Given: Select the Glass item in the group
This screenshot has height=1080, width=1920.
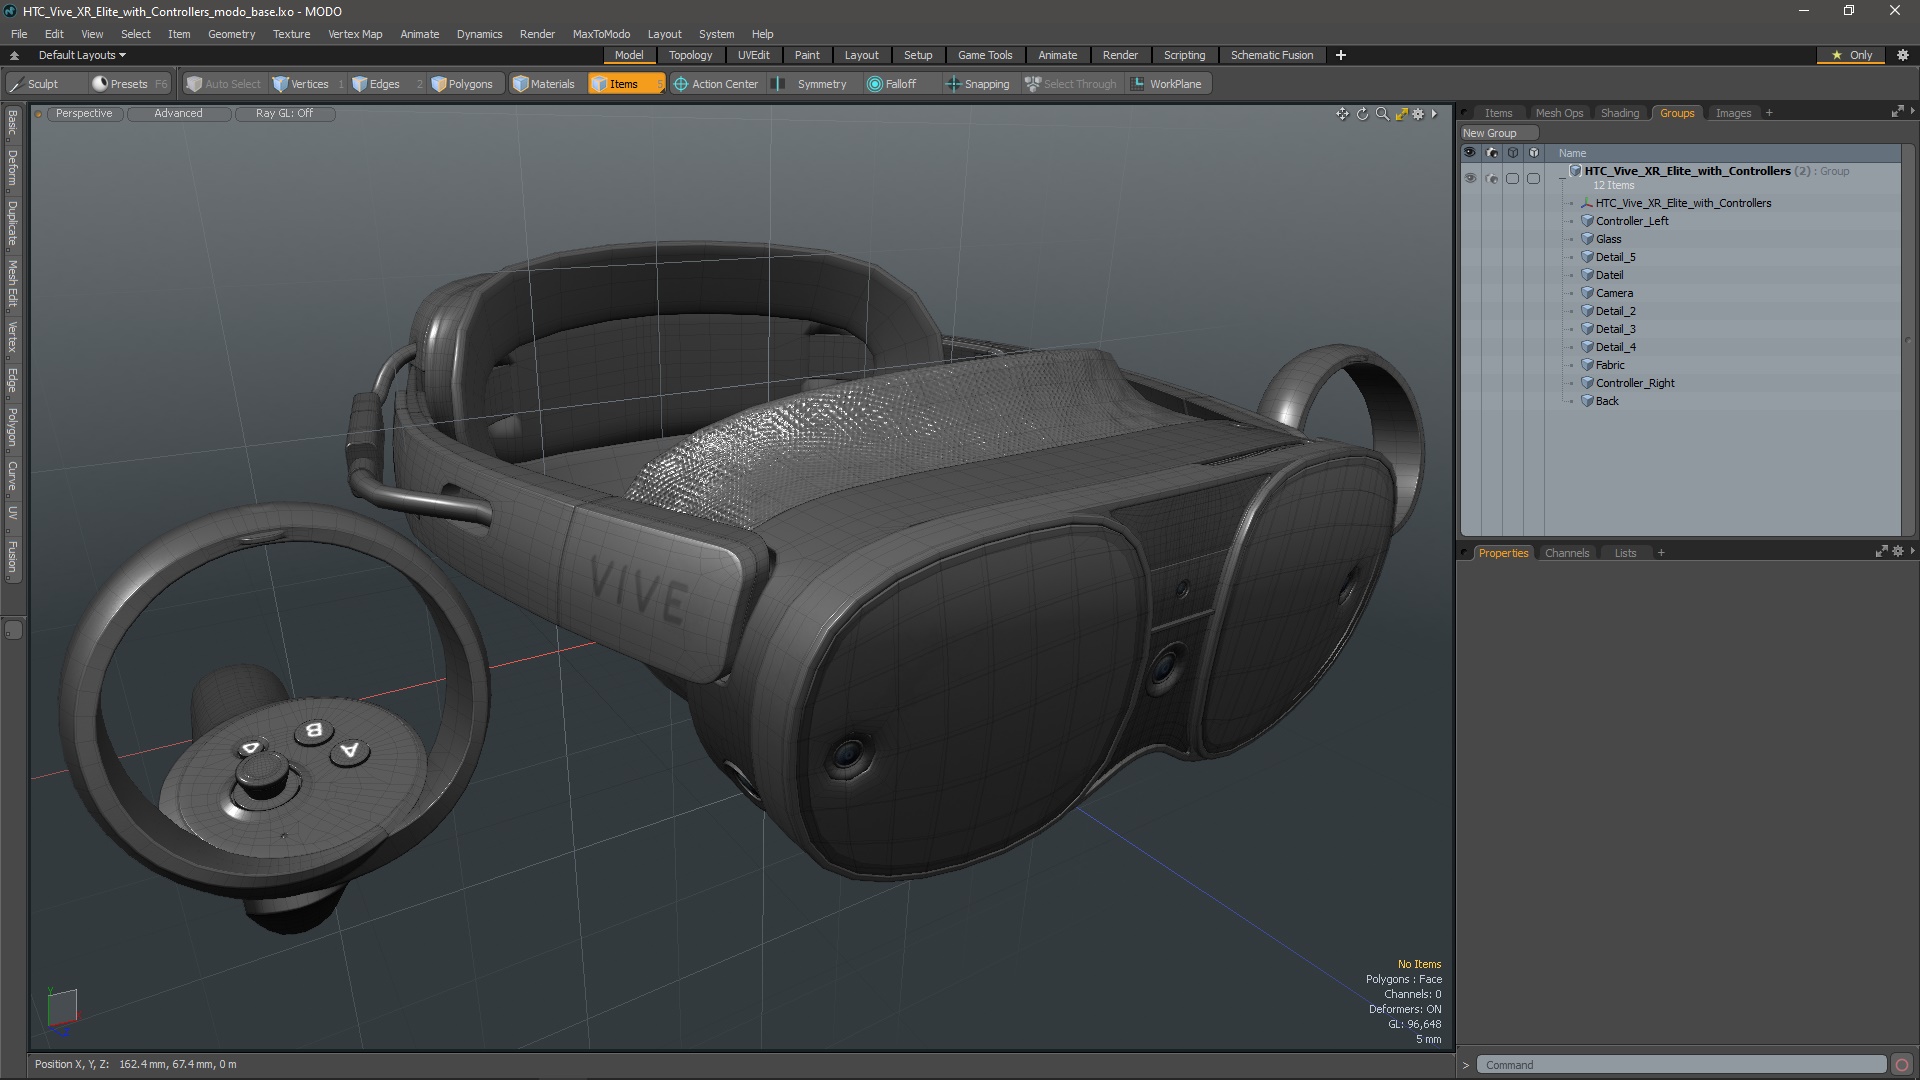Looking at the screenshot, I should [x=1608, y=239].
